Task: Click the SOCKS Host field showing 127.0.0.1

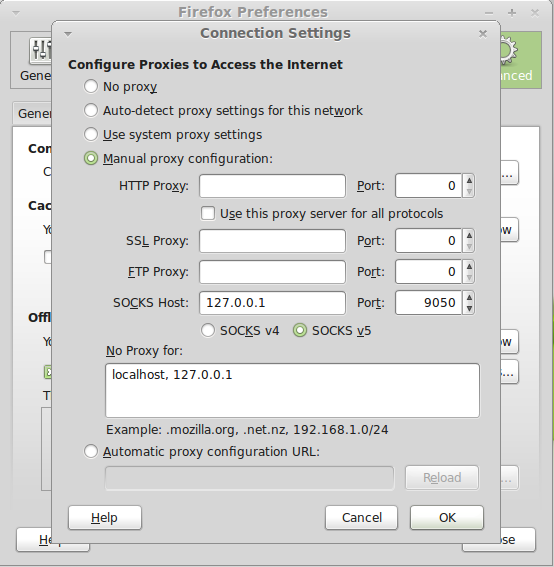Action: coord(272,303)
